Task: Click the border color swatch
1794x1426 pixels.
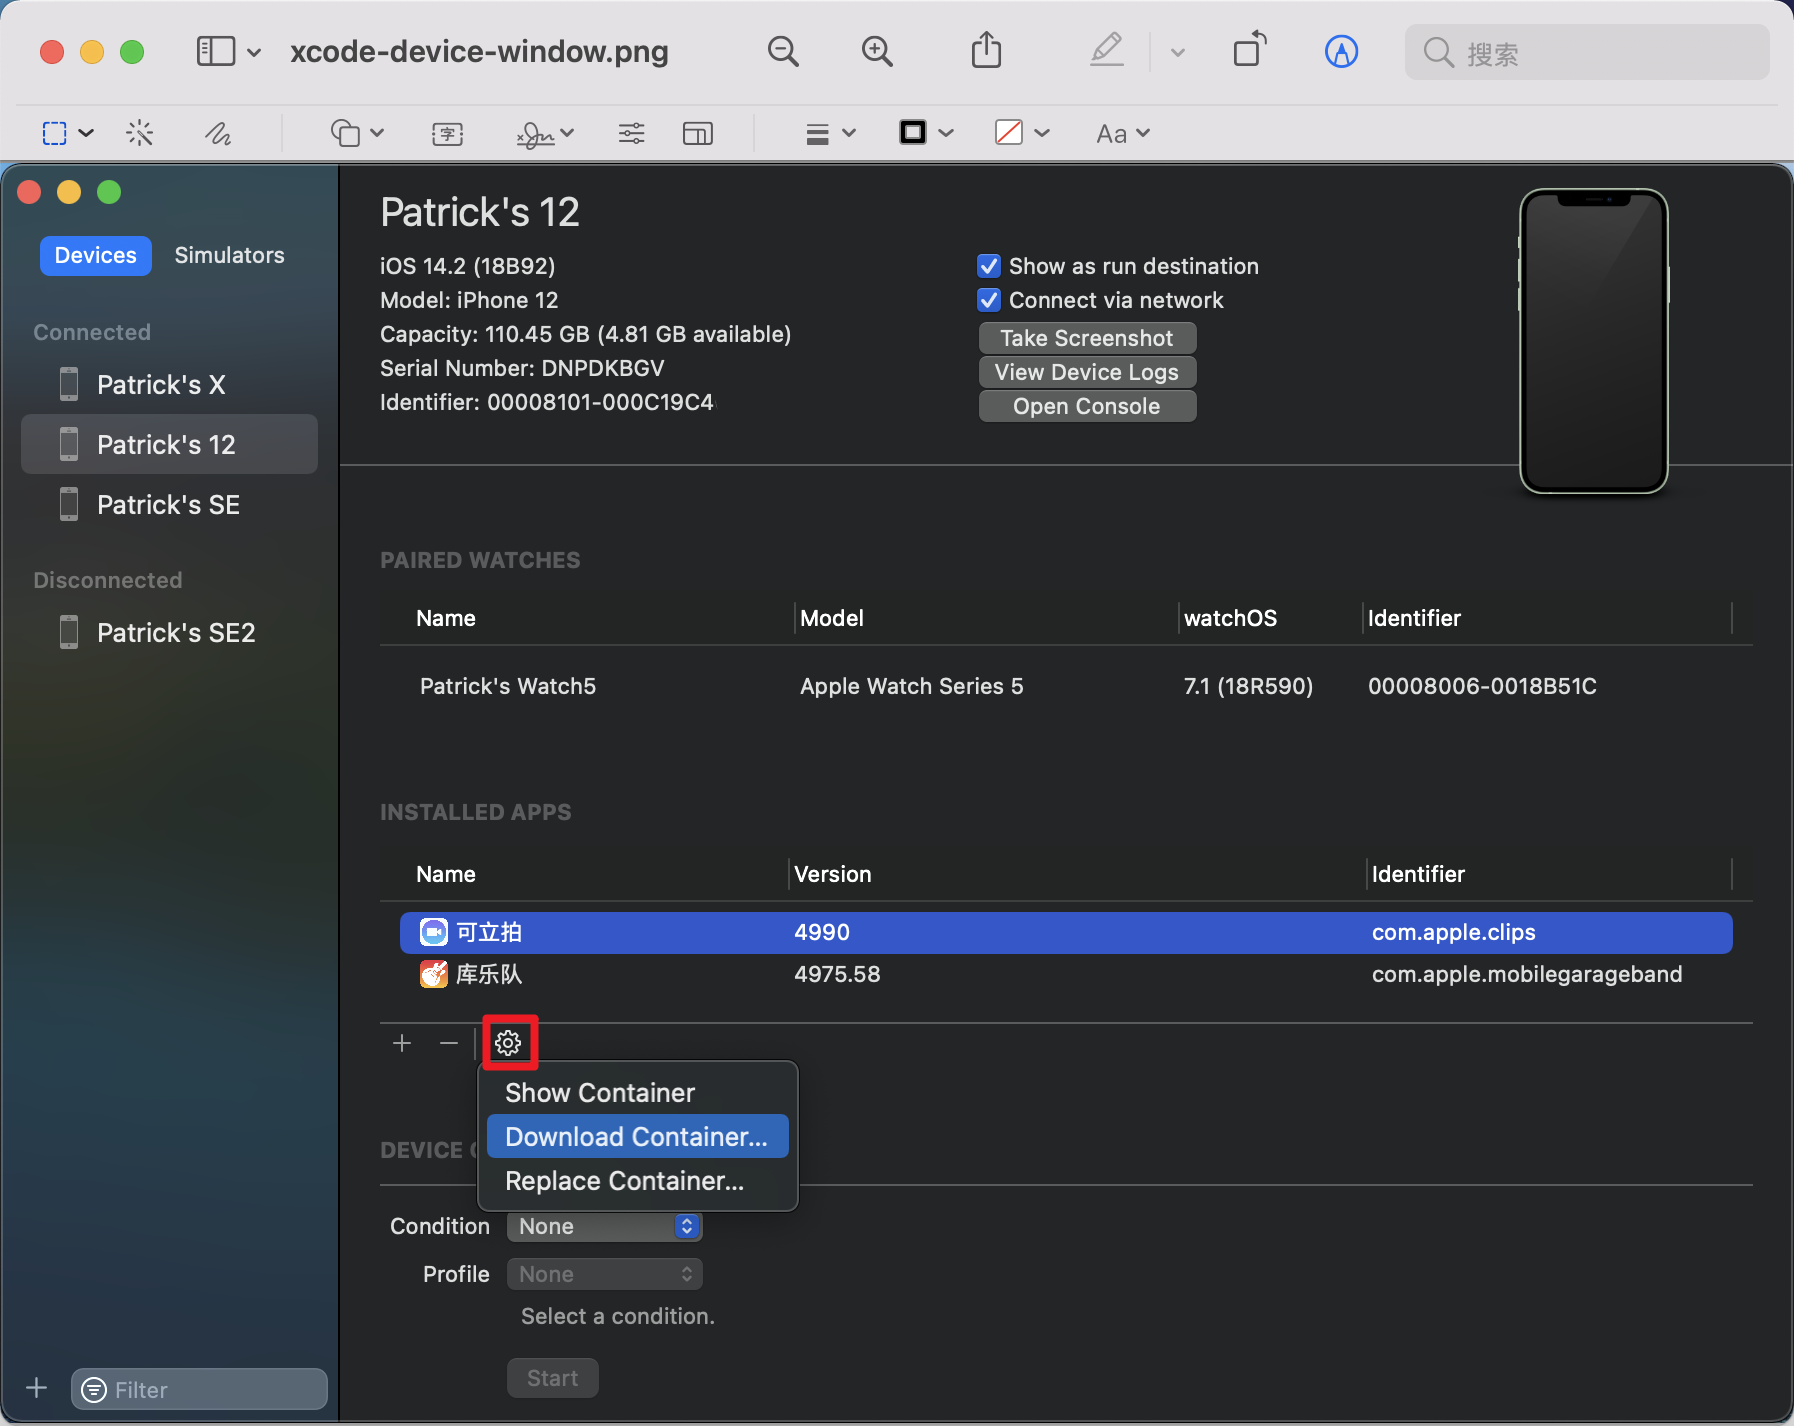Action: click(x=913, y=132)
